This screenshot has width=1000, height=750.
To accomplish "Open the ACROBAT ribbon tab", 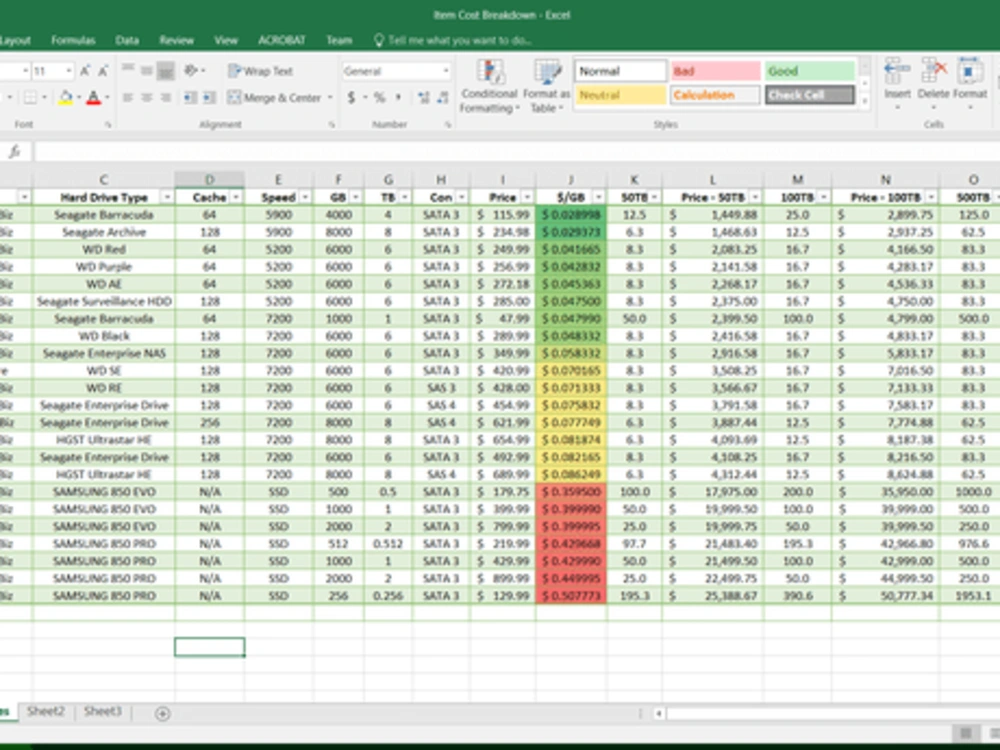I will [281, 40].
